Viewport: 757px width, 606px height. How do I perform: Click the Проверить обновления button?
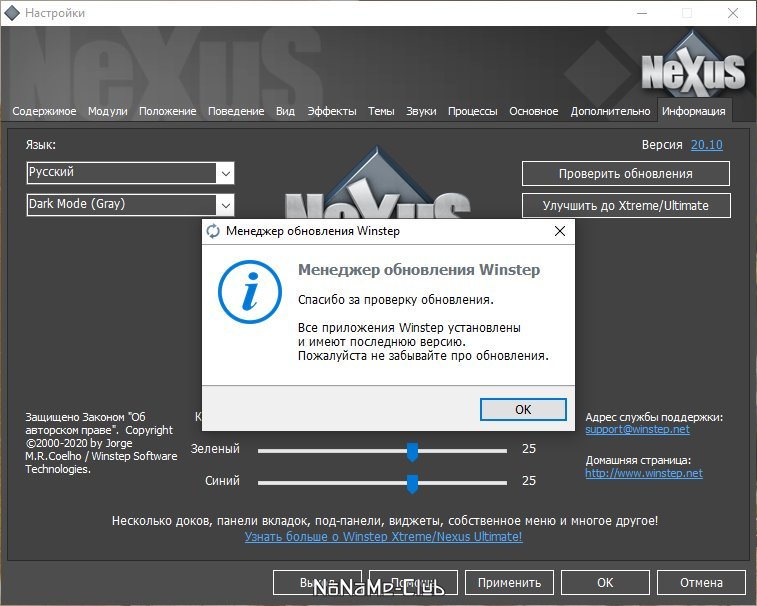[x=626, y=173]
